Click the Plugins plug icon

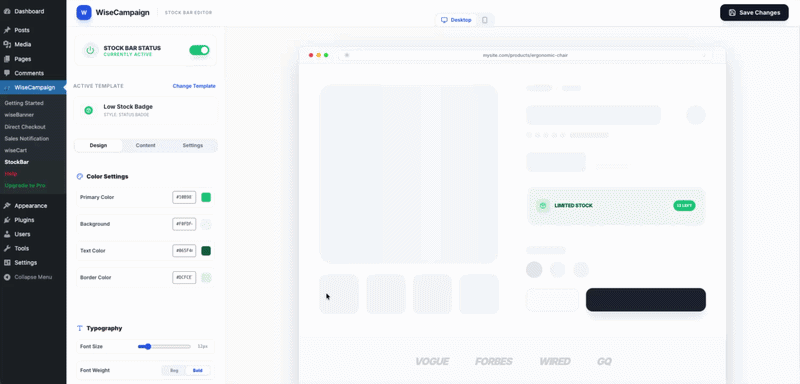pos(7,220)
